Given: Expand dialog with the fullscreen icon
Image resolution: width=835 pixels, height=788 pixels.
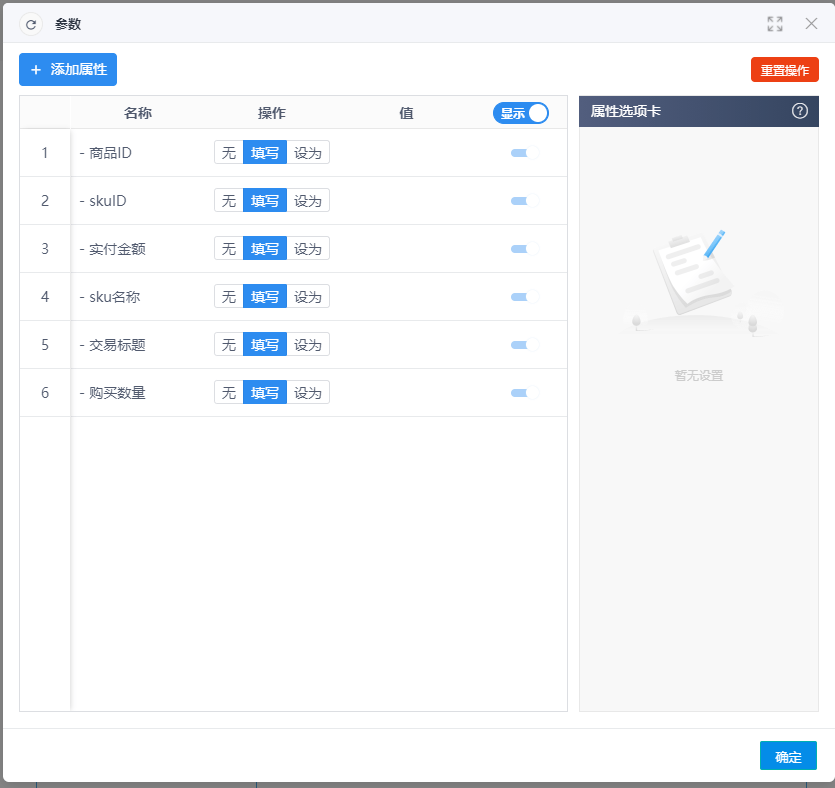Looking at the screenshot, I should coord(775,24).
